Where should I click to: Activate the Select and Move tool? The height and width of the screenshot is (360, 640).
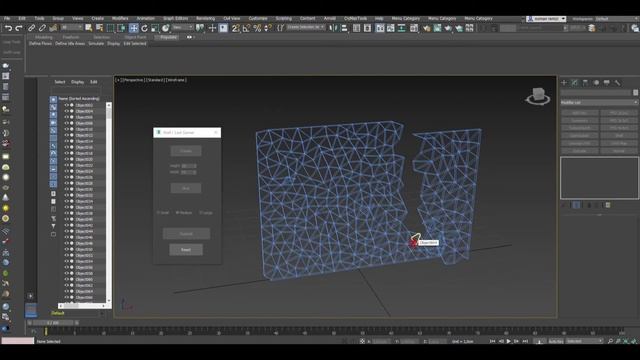point(133,28)
